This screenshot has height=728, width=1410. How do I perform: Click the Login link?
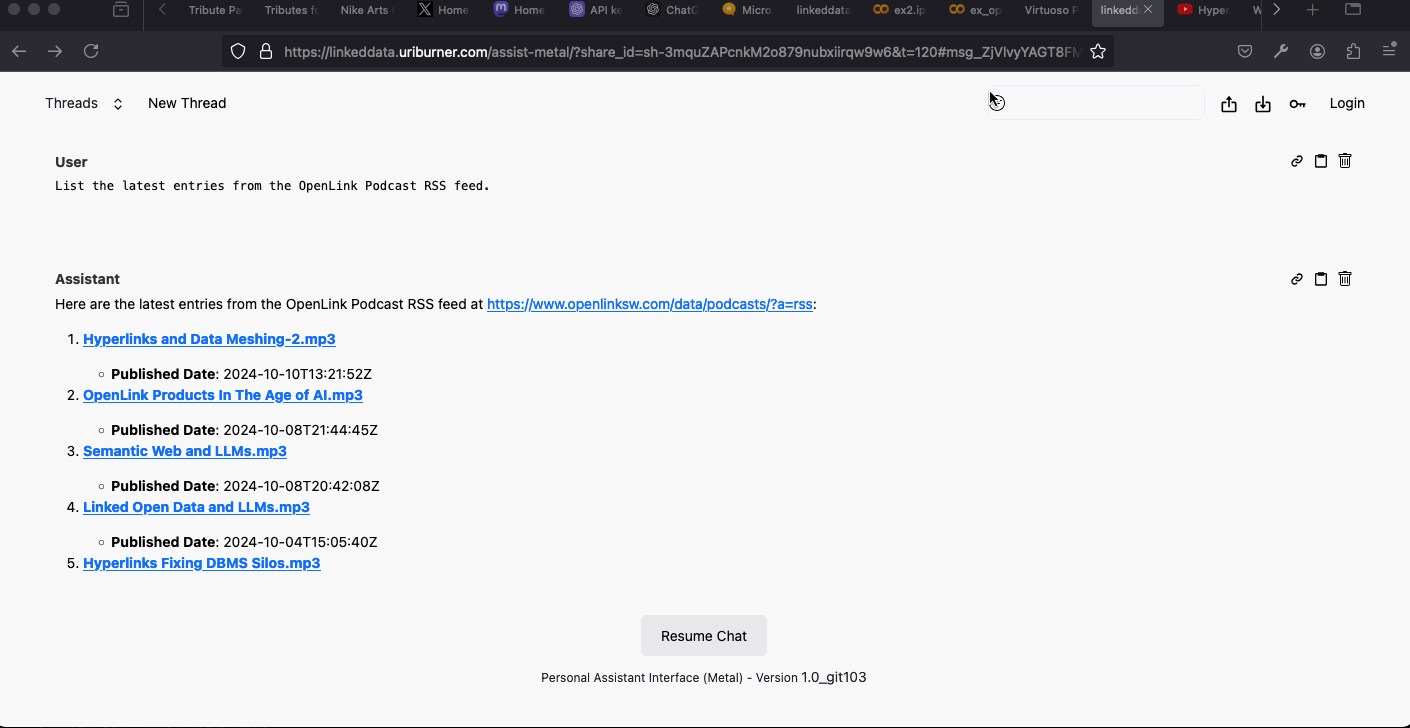coord(1347,103)
